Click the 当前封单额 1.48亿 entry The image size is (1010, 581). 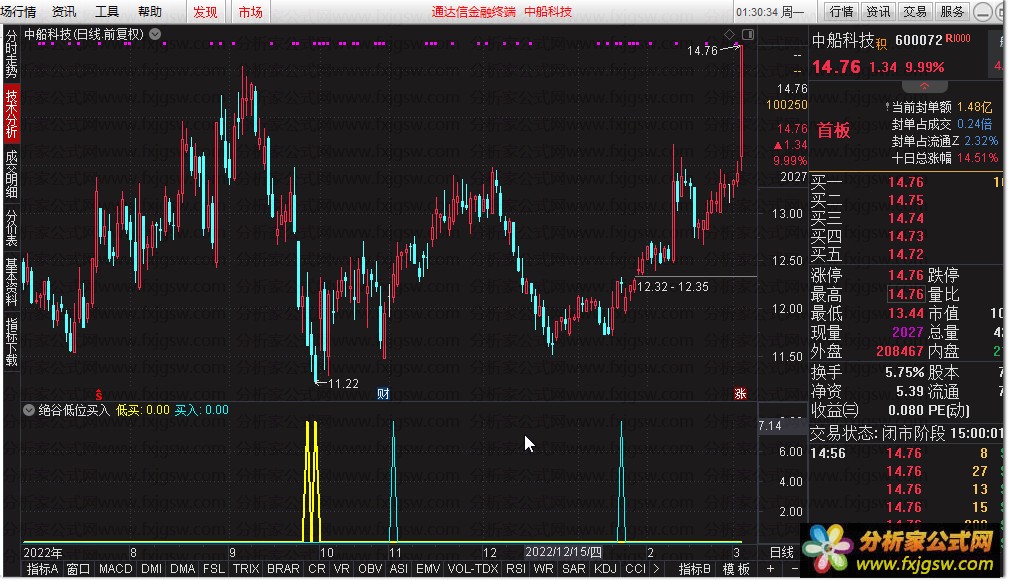941,107
